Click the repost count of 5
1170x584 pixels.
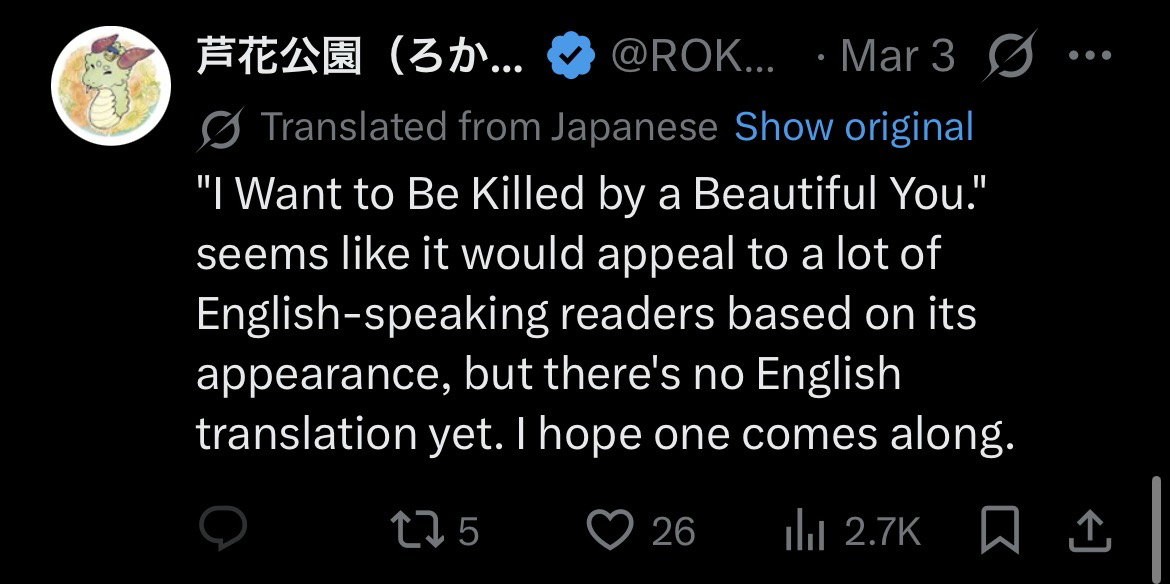click(469, 531)
